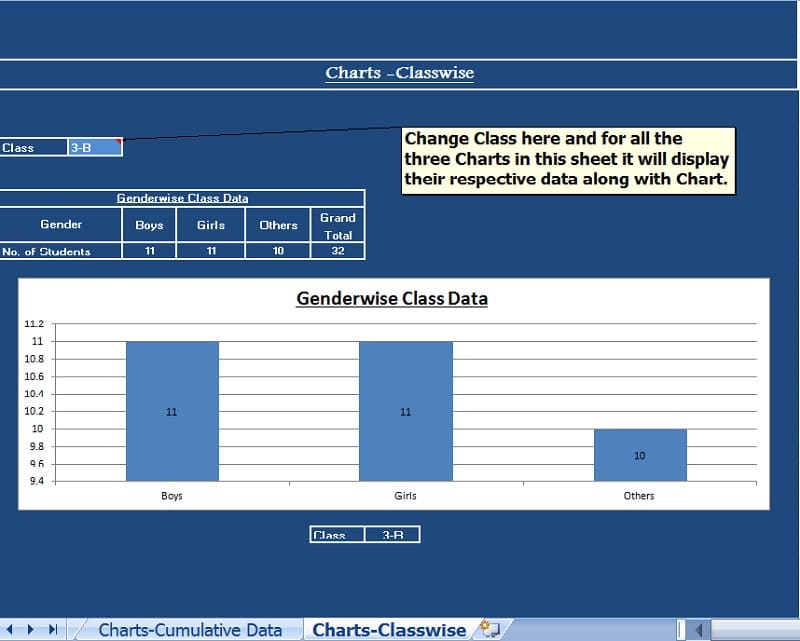Viewport: 800px width, 641px height.
Task: Click the Insert Worksheet icon beside the sheet tabs
Action: tap(486, 629)
